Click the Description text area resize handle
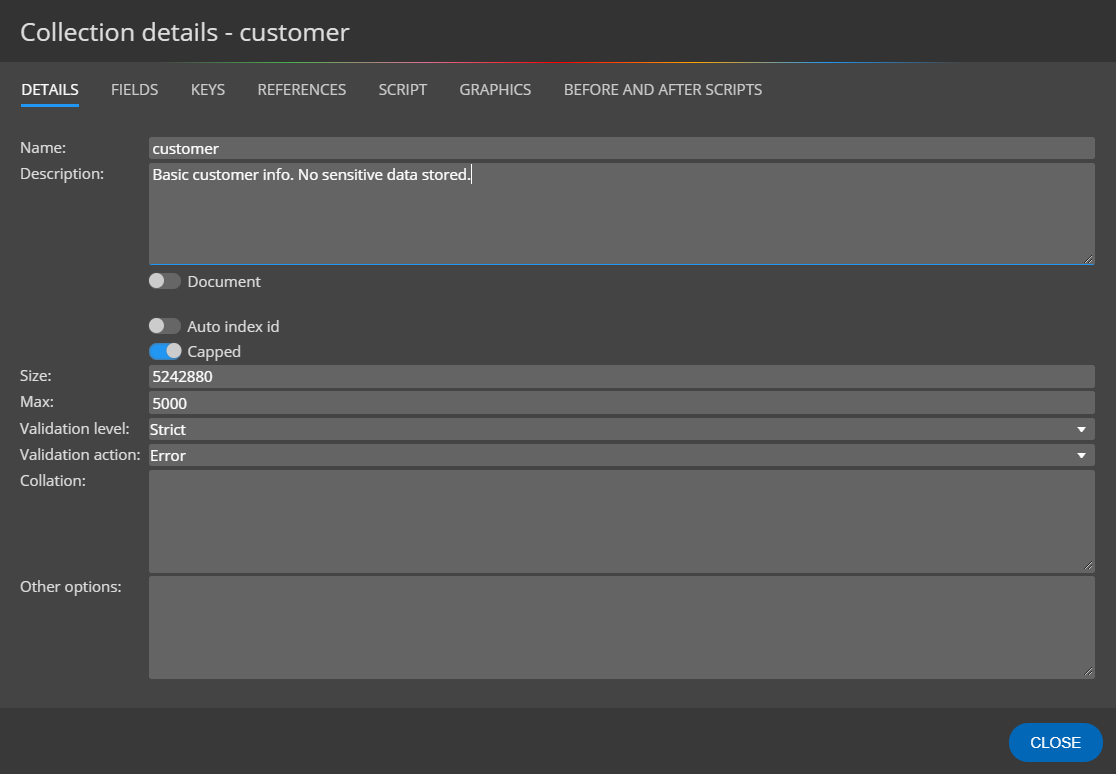Screen dimensions: 1116x774 pyautogui.click(x=1088, y=259)
